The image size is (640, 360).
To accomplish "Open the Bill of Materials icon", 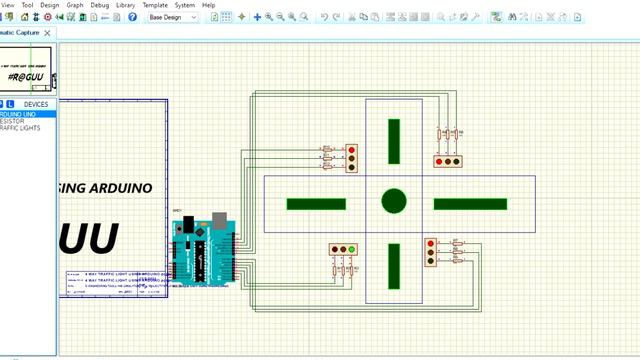I will coord(94,17).
